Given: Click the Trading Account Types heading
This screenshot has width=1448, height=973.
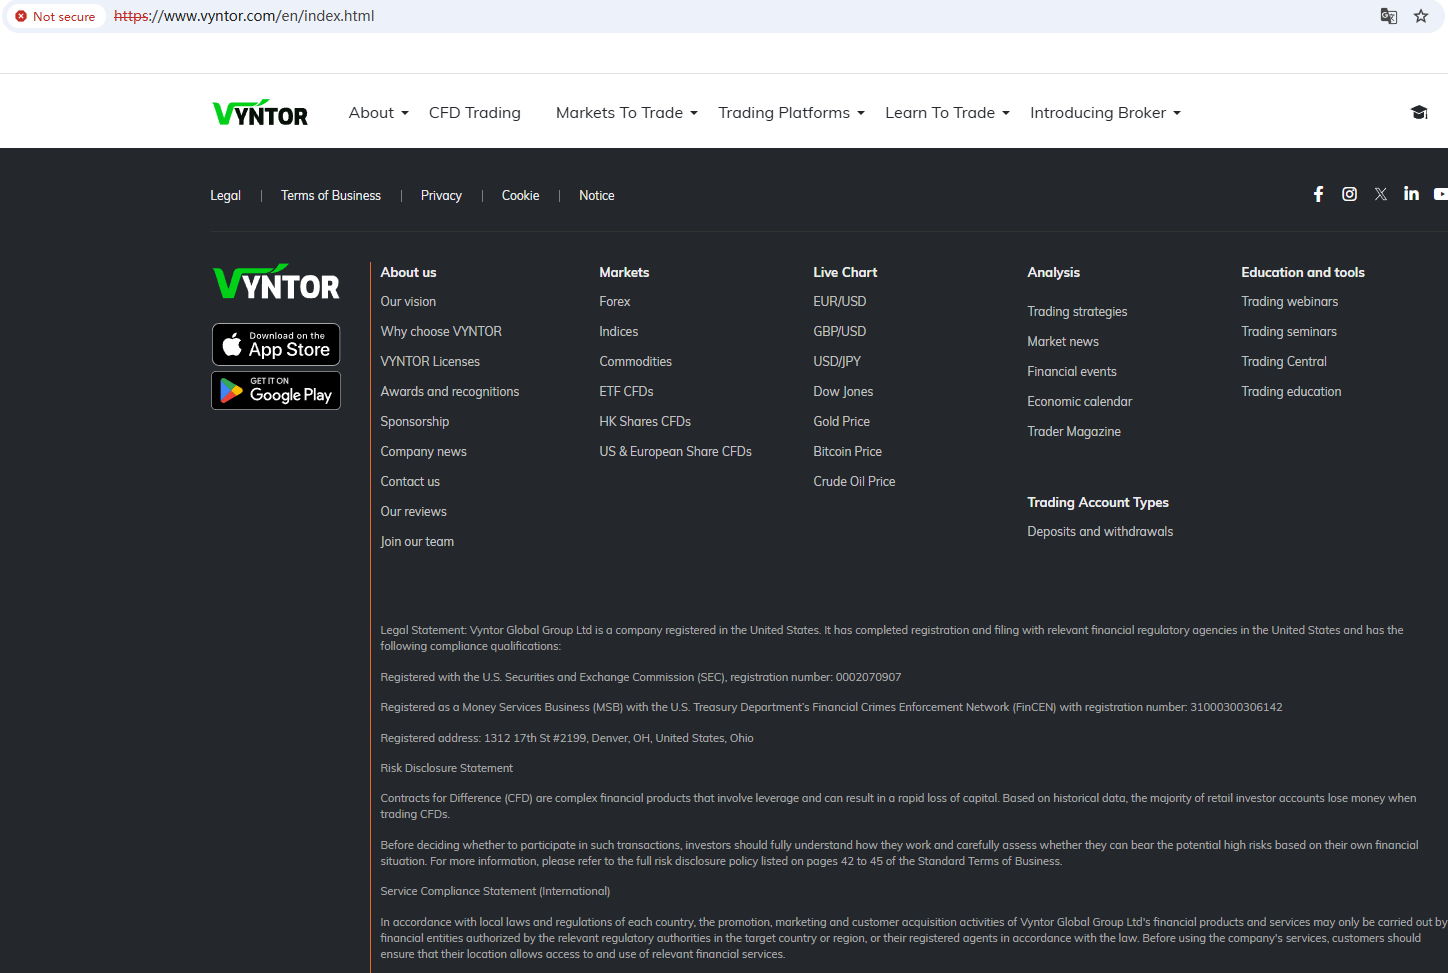Looking at the screenshot, I should click(x=1098, y=503).
